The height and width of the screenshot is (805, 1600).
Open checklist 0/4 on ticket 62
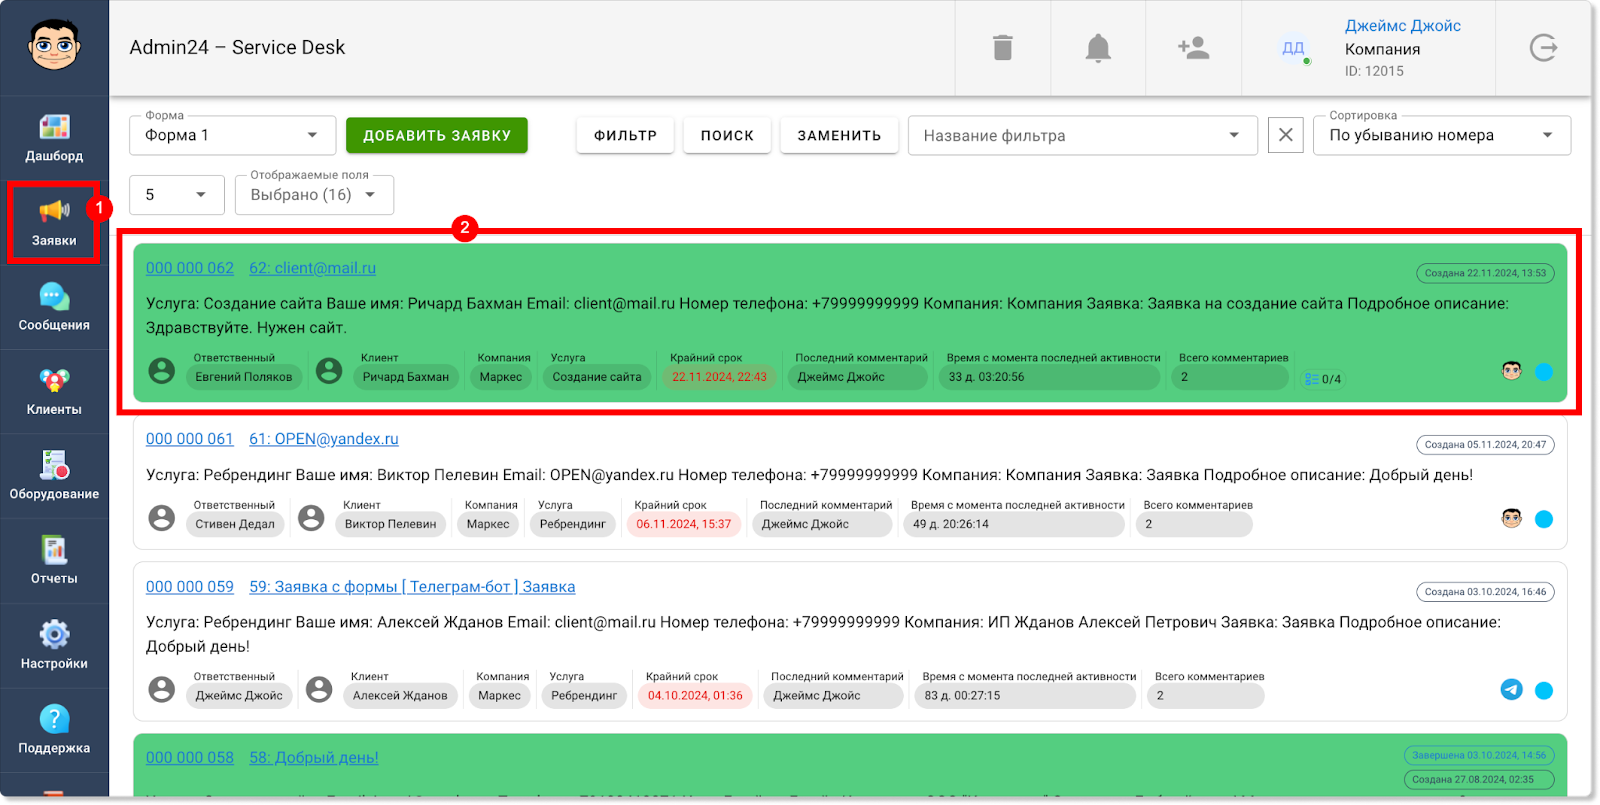[1323, 379]
